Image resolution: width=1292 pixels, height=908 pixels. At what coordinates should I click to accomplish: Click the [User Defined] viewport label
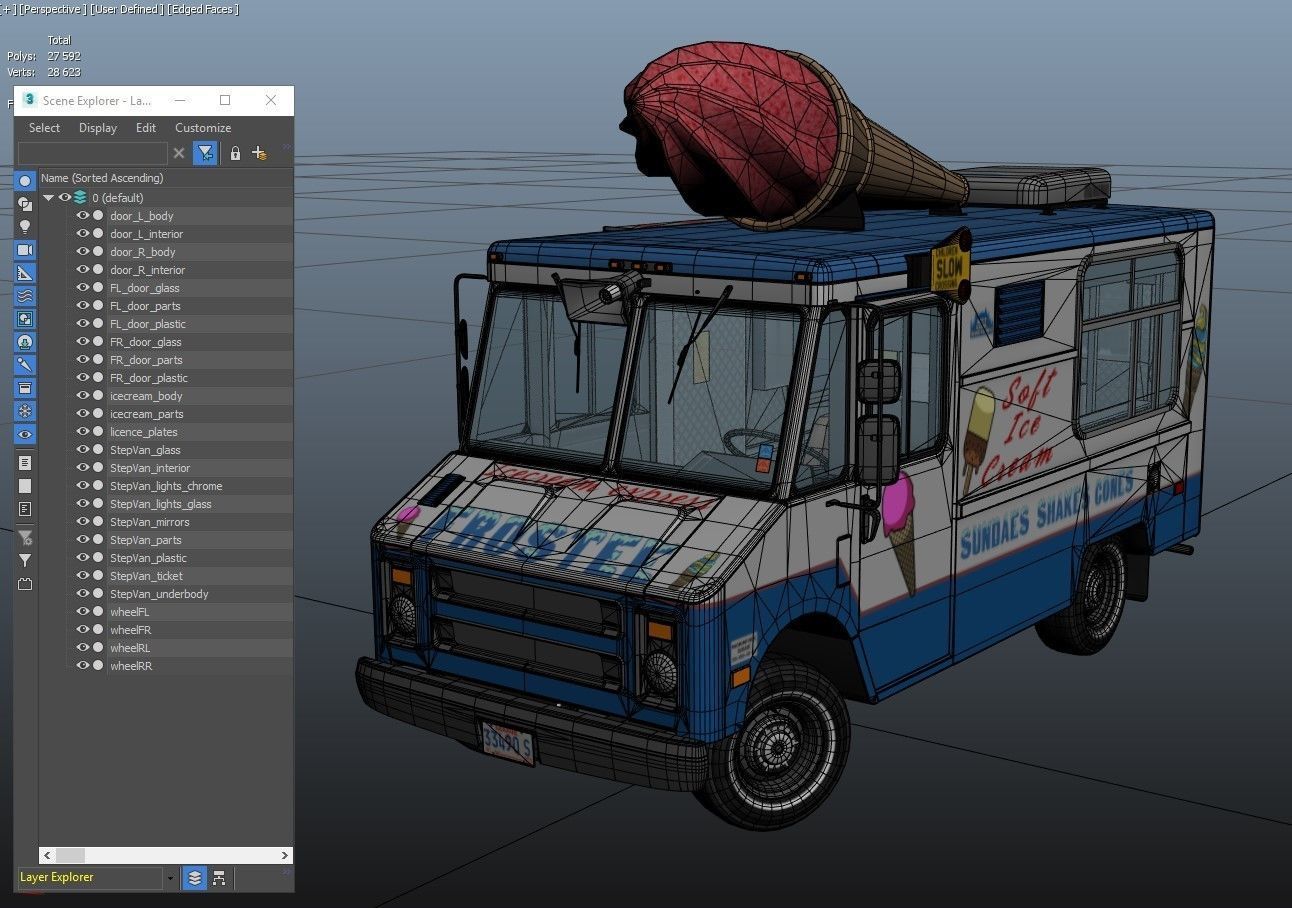[x=128, y=9]
